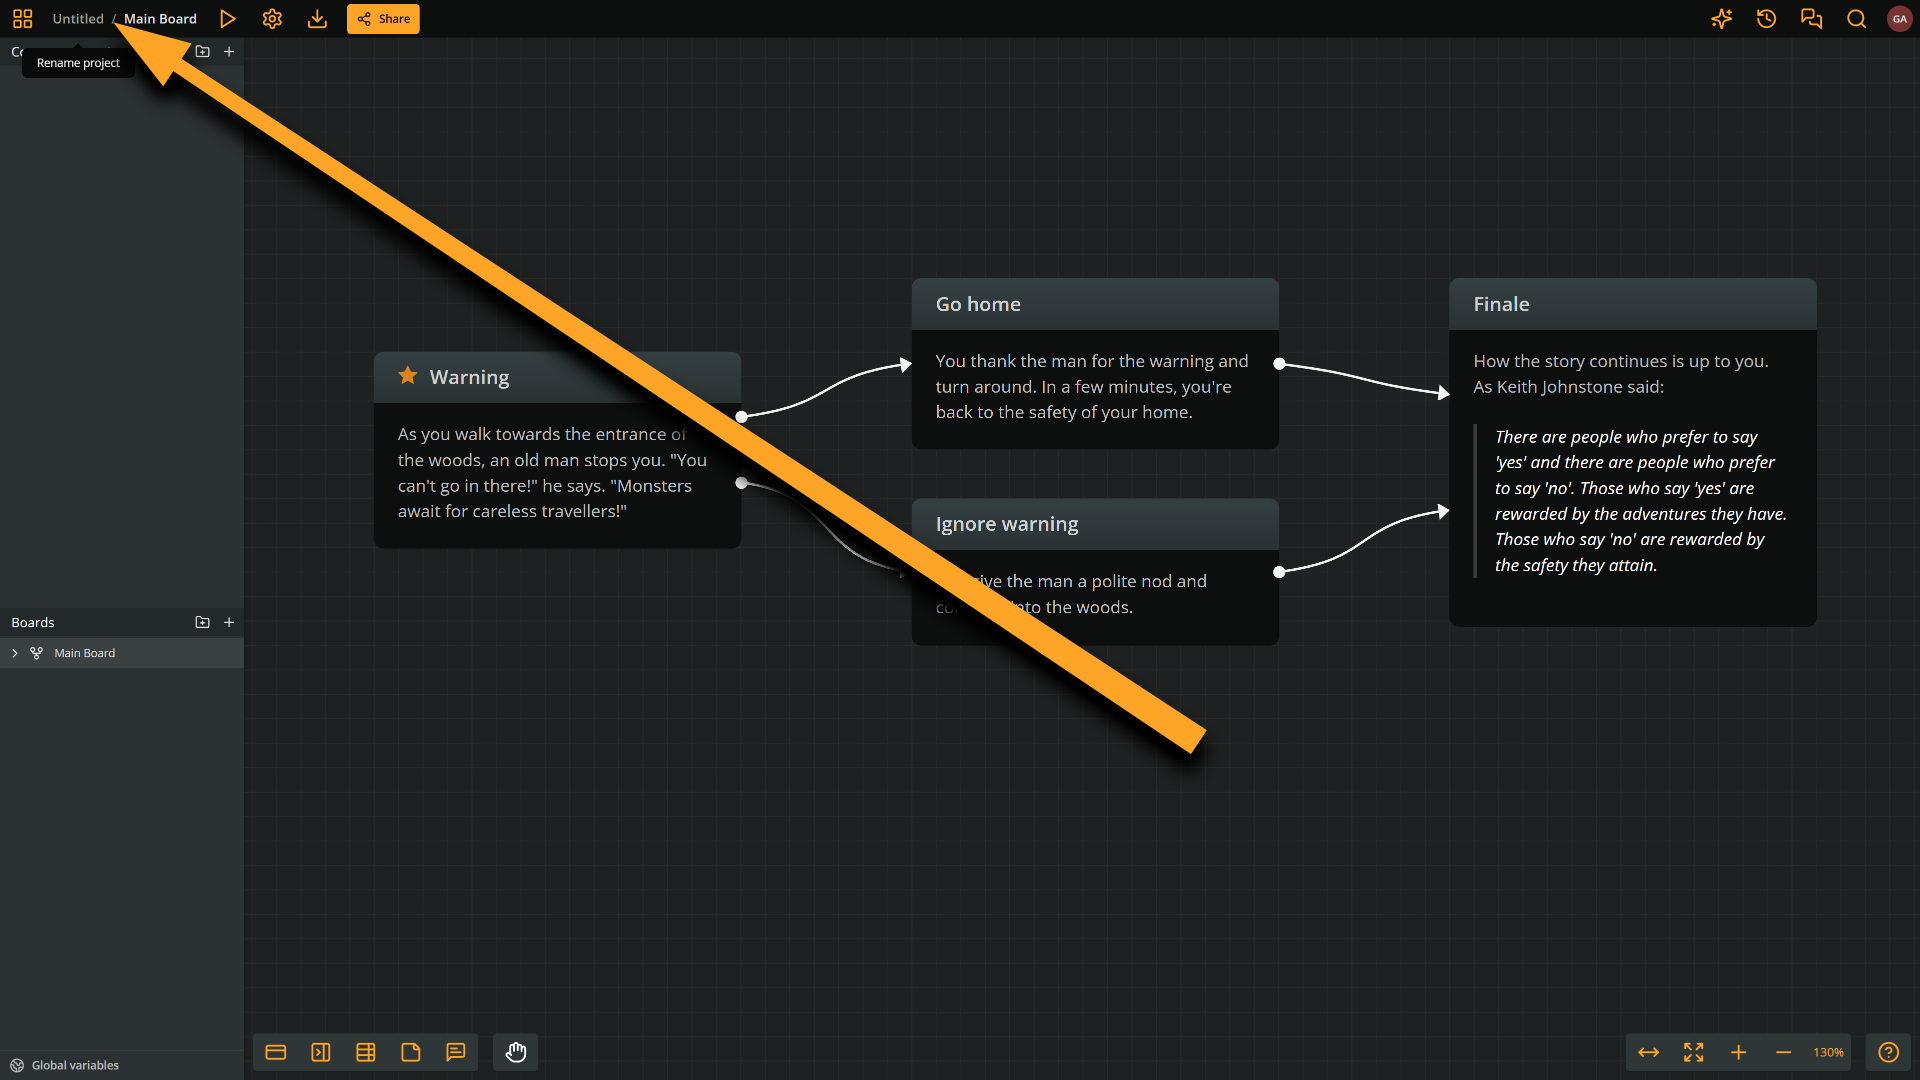Open the AI assistant sparkle icon
Viewport: 1920px width, 1080px height.
(x=1721, y=19)
